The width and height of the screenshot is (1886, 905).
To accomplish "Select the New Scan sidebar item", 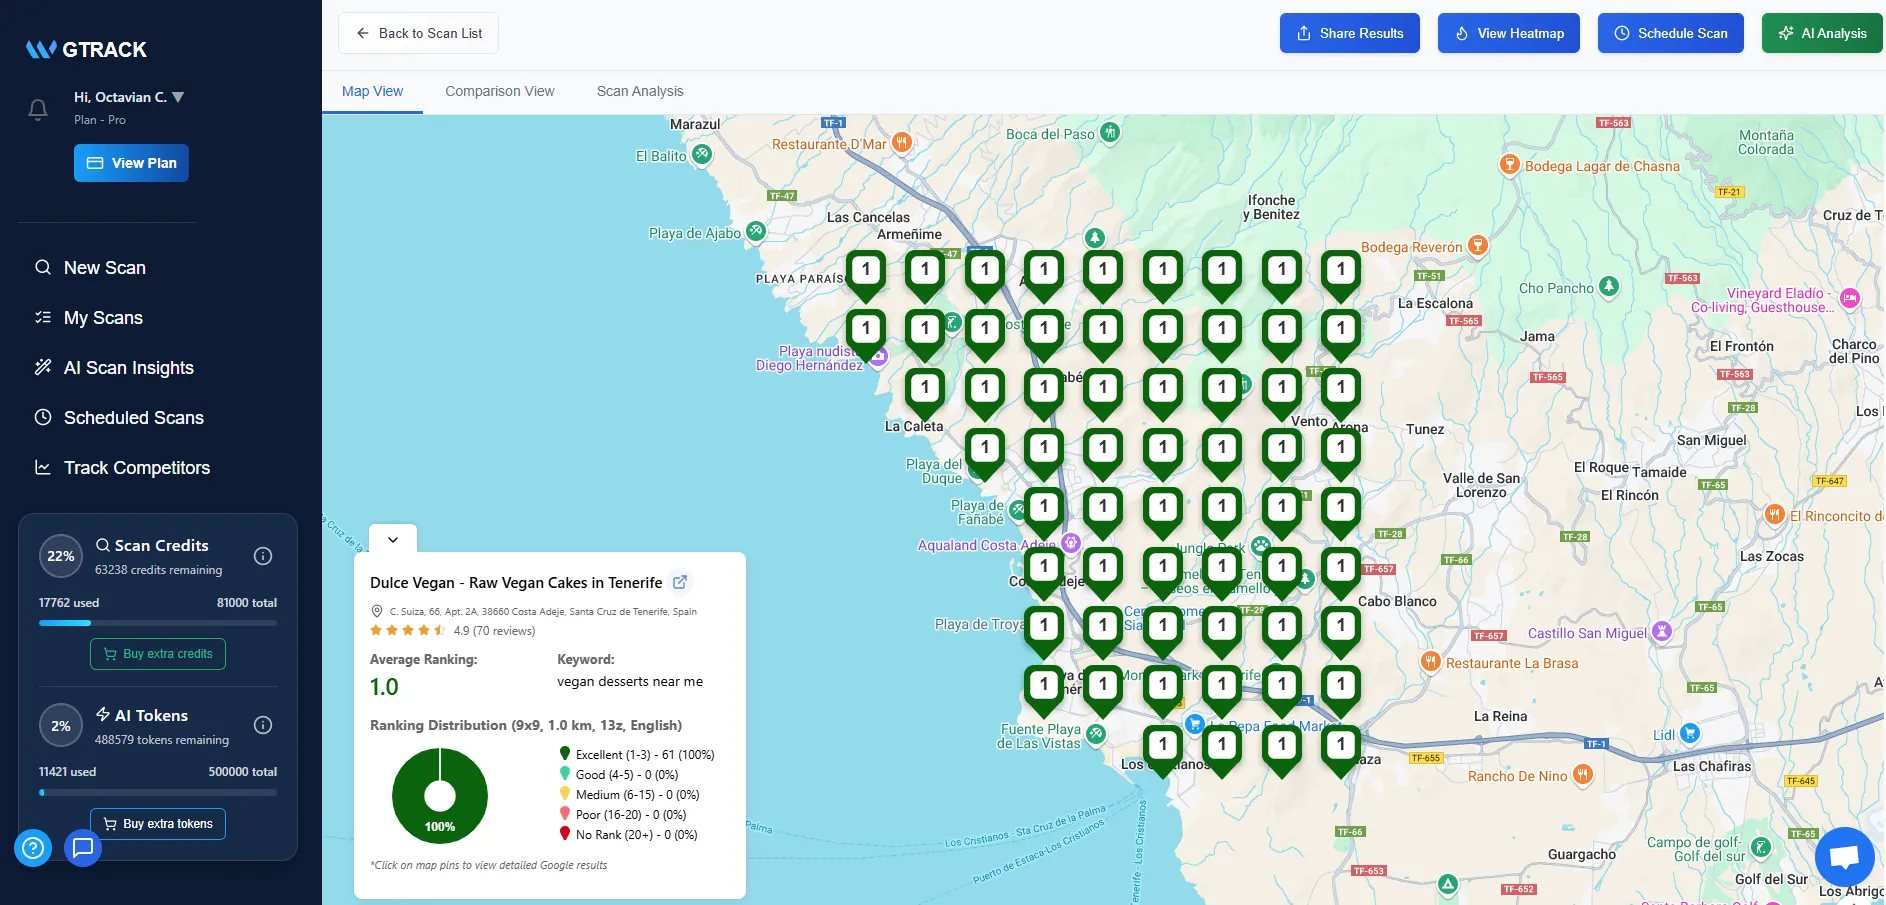I will [x=104, y=267].
